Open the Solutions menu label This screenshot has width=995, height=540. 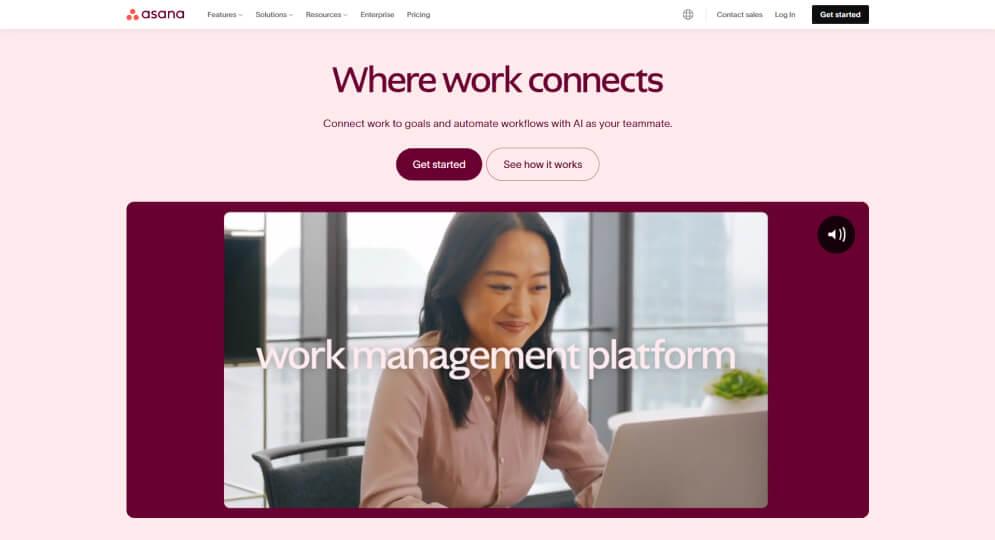[x=271, y=15]
